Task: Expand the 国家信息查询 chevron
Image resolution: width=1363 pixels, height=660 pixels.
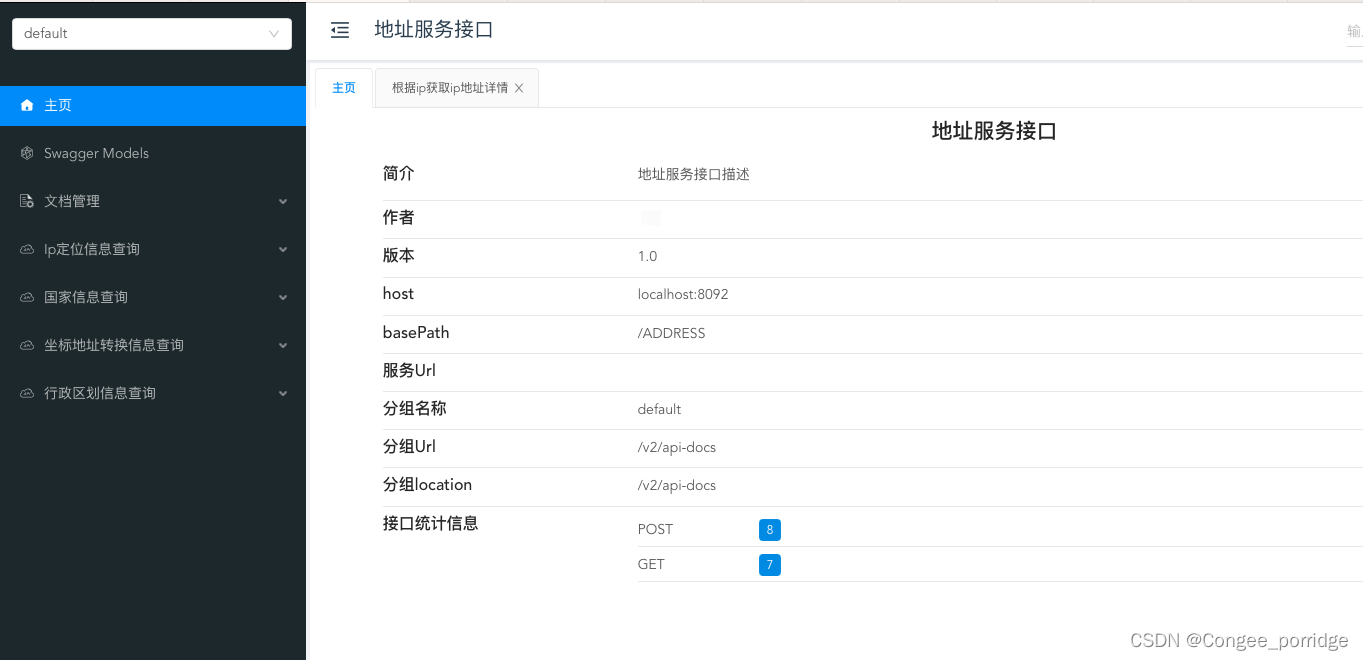Action: pyautogui.click(x=283, y=297)
